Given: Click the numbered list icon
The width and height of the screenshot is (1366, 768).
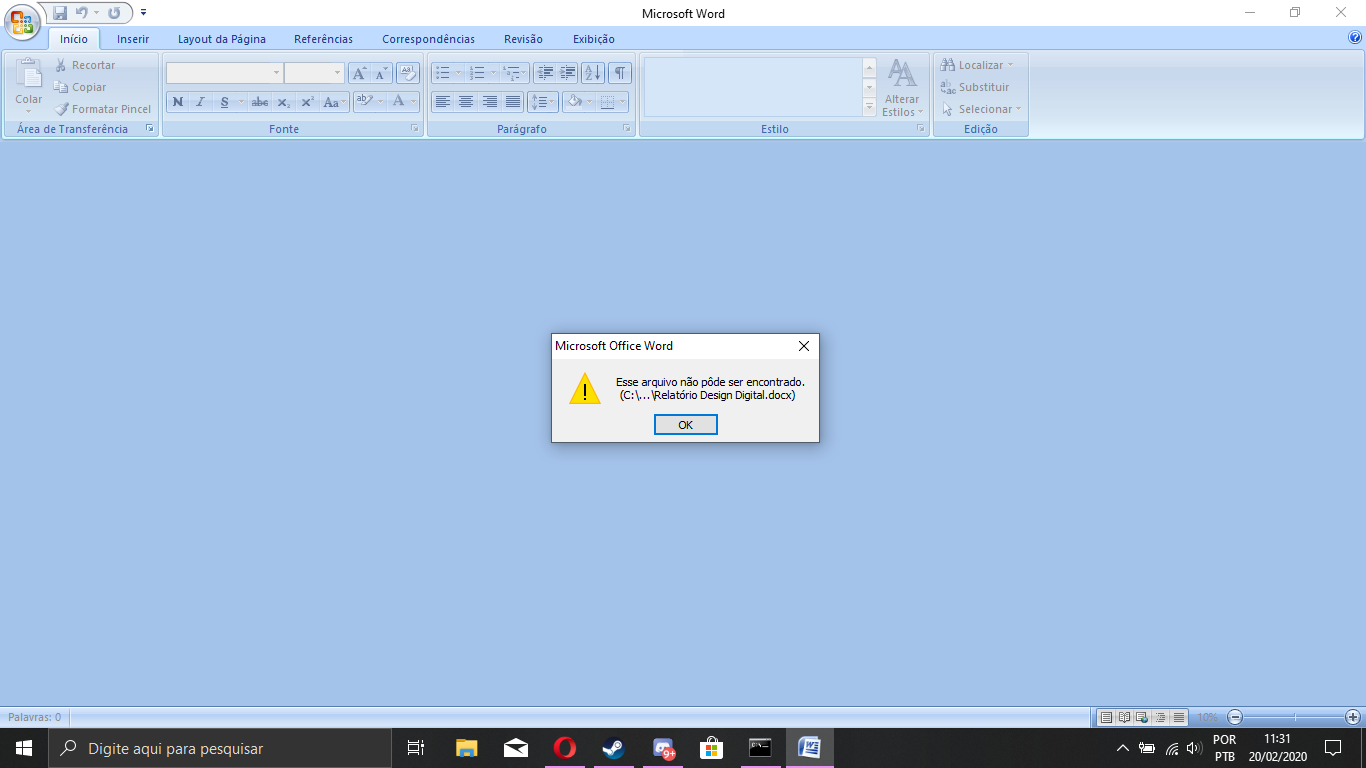Looking at the screenshot, I should (x=477, y=73).
